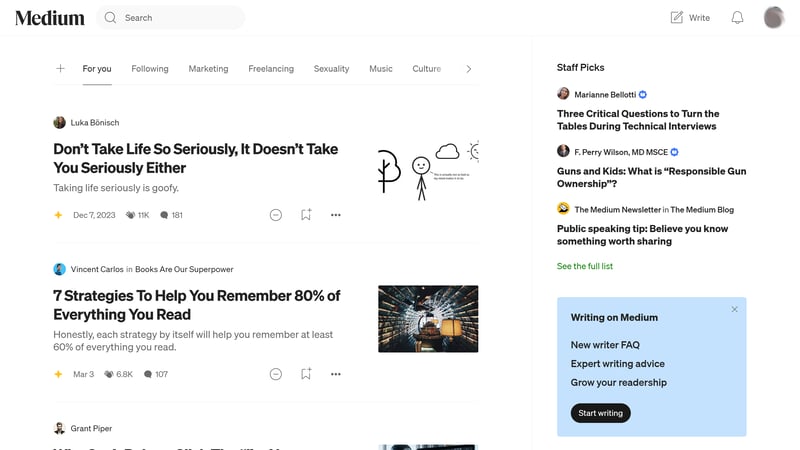Click into the Search field

tap(180, 17)
